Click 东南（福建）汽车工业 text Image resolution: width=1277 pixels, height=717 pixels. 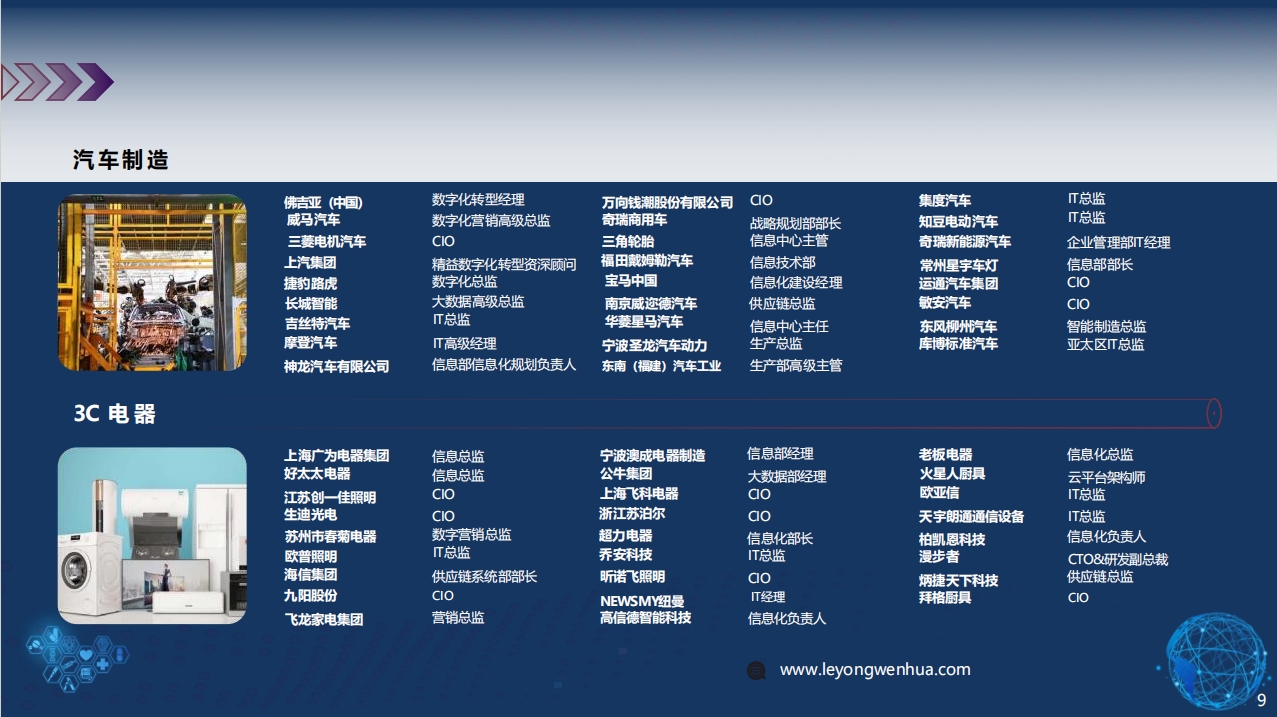pyautogui.click(x=661, y=367)
